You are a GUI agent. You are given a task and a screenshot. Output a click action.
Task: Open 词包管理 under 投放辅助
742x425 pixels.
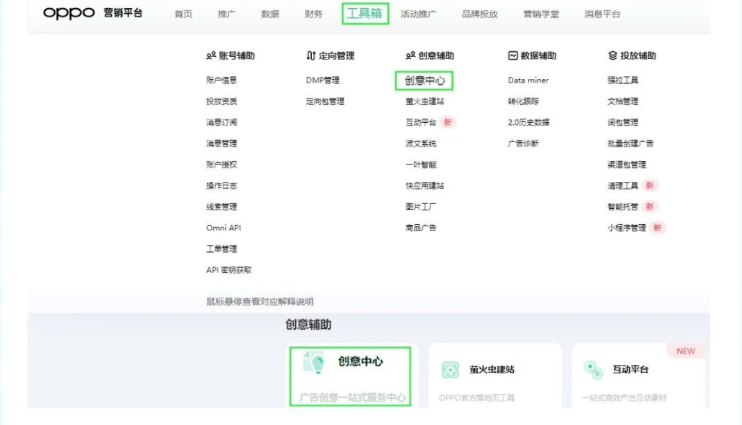(623, 123)
